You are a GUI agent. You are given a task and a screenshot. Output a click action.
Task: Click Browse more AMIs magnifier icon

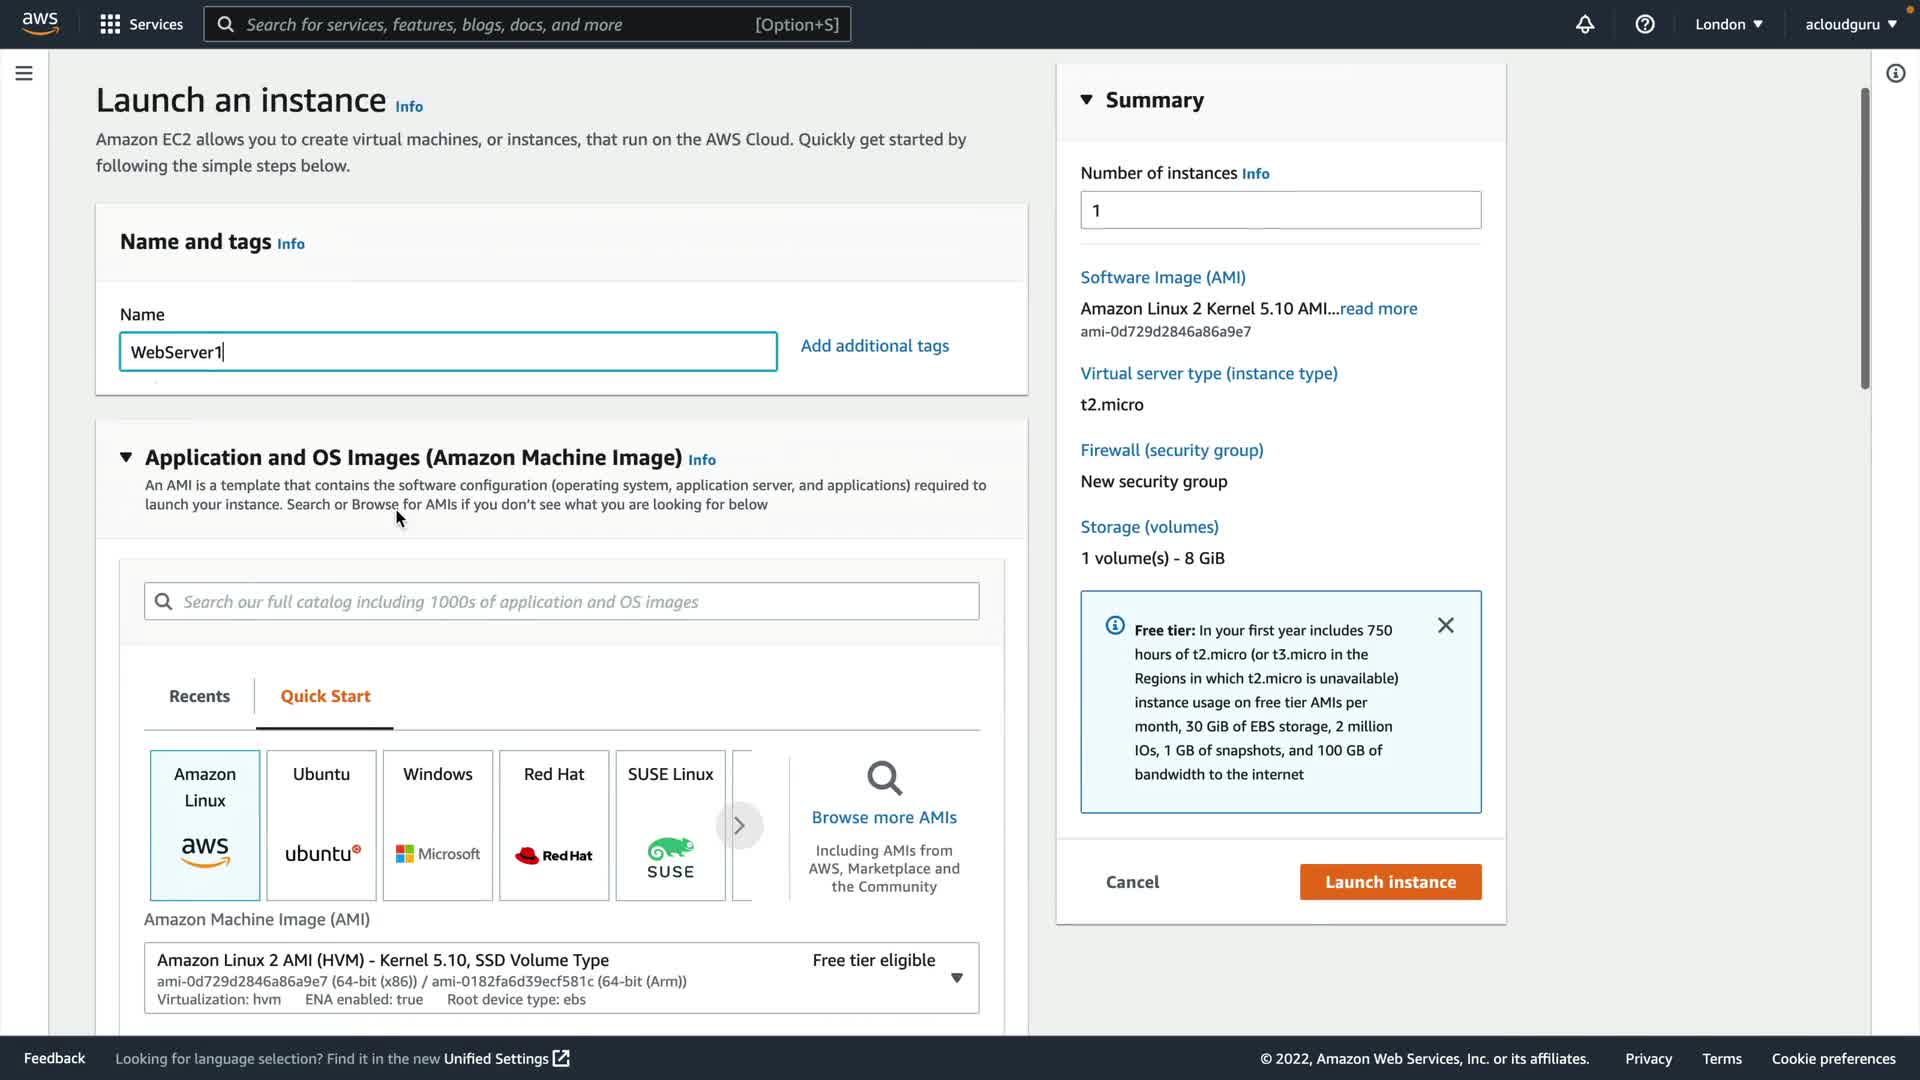pos(884,778)
